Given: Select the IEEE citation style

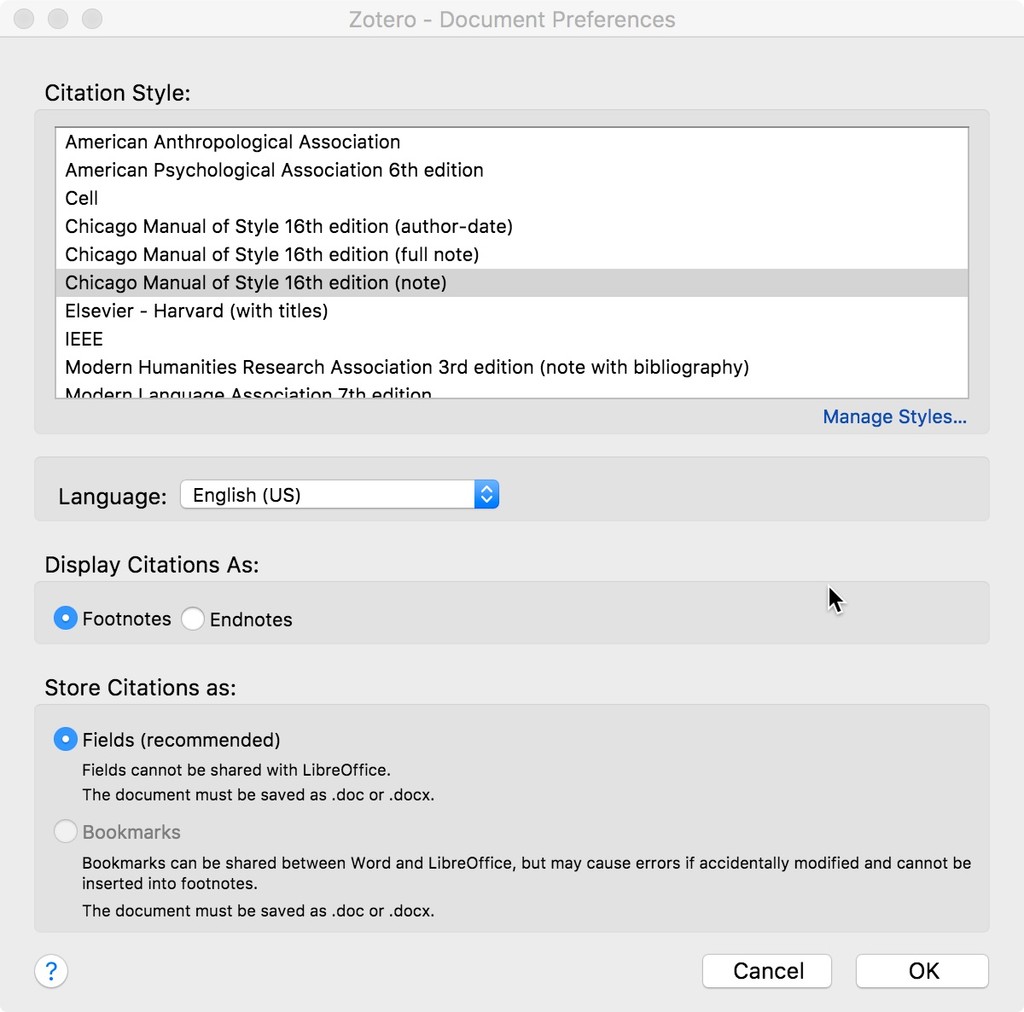Looking at the screenshot, I should (83, 339).
